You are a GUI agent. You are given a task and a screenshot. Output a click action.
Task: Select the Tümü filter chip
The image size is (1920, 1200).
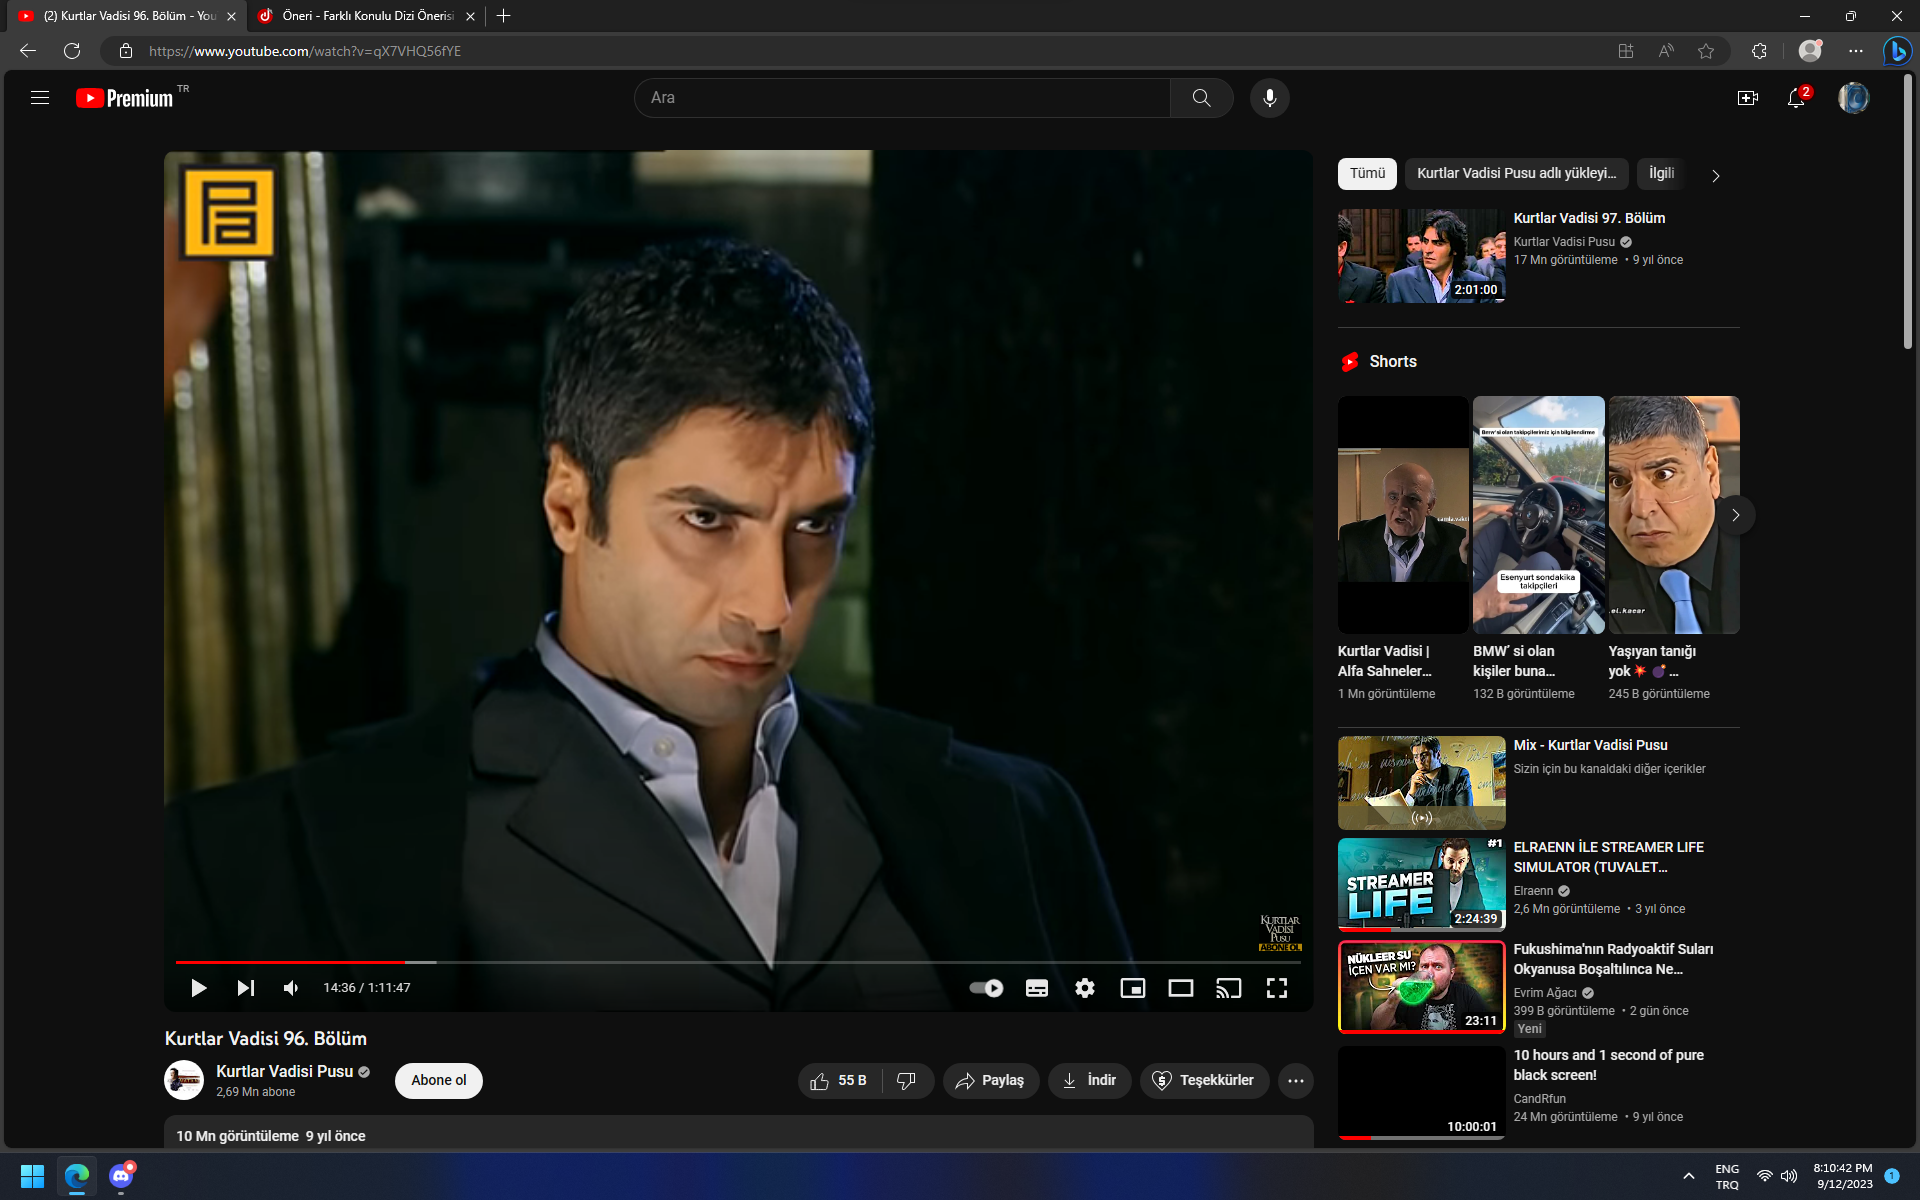coord(1367,173)
